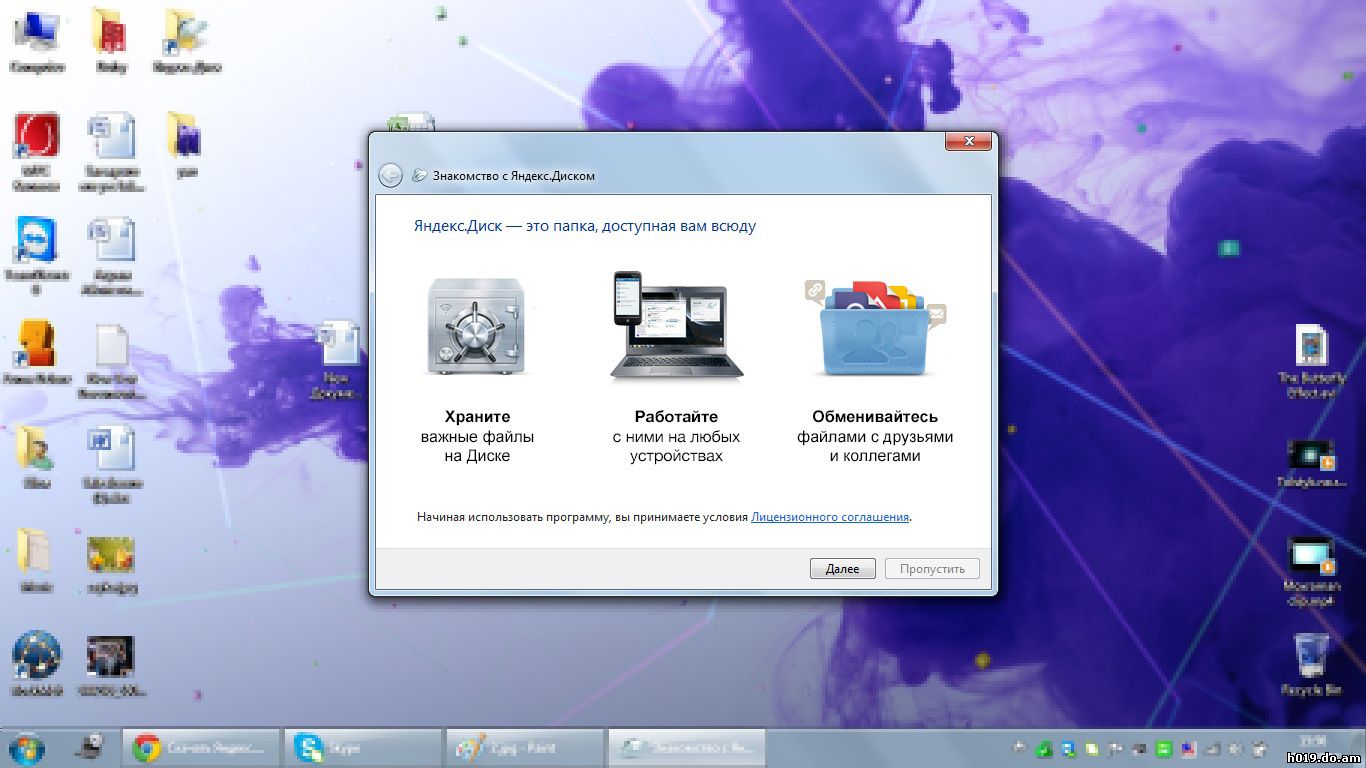Screen dimensions: 1366x768
Task: Select the TeamViewer shortcut on the desktop
Action: [36, 255]
